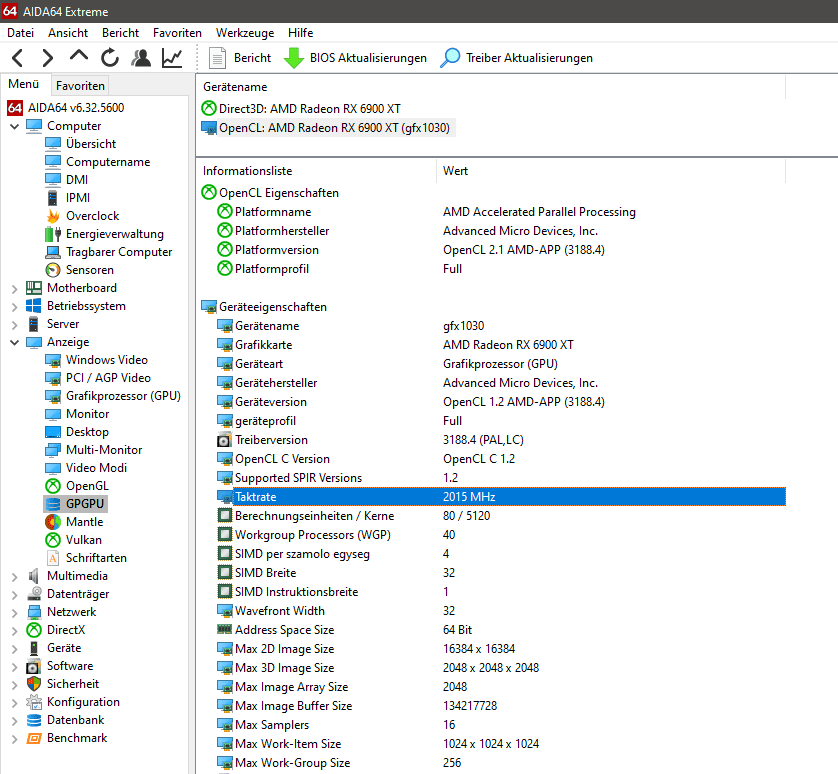
Task: Open the Favoriten menu
Action: point(177,33)
